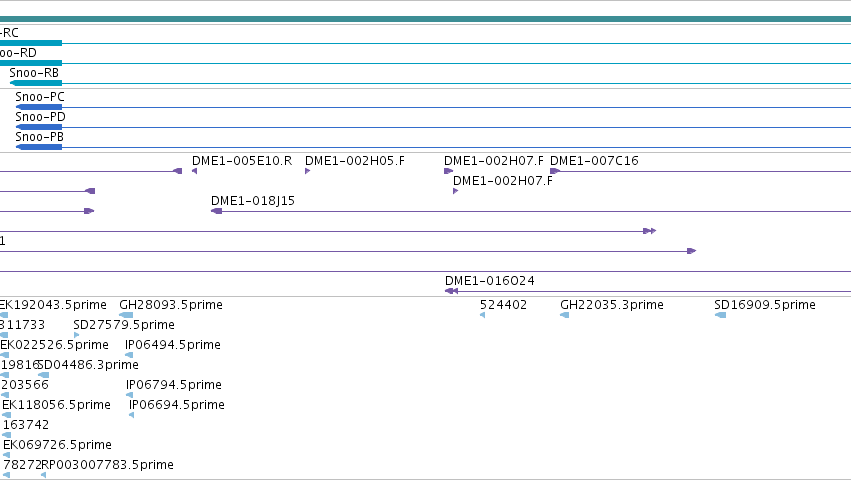Click the DME1-002H05.F arrow marker
The height and width of the screenshot is (480, 851).
[307, 171]
